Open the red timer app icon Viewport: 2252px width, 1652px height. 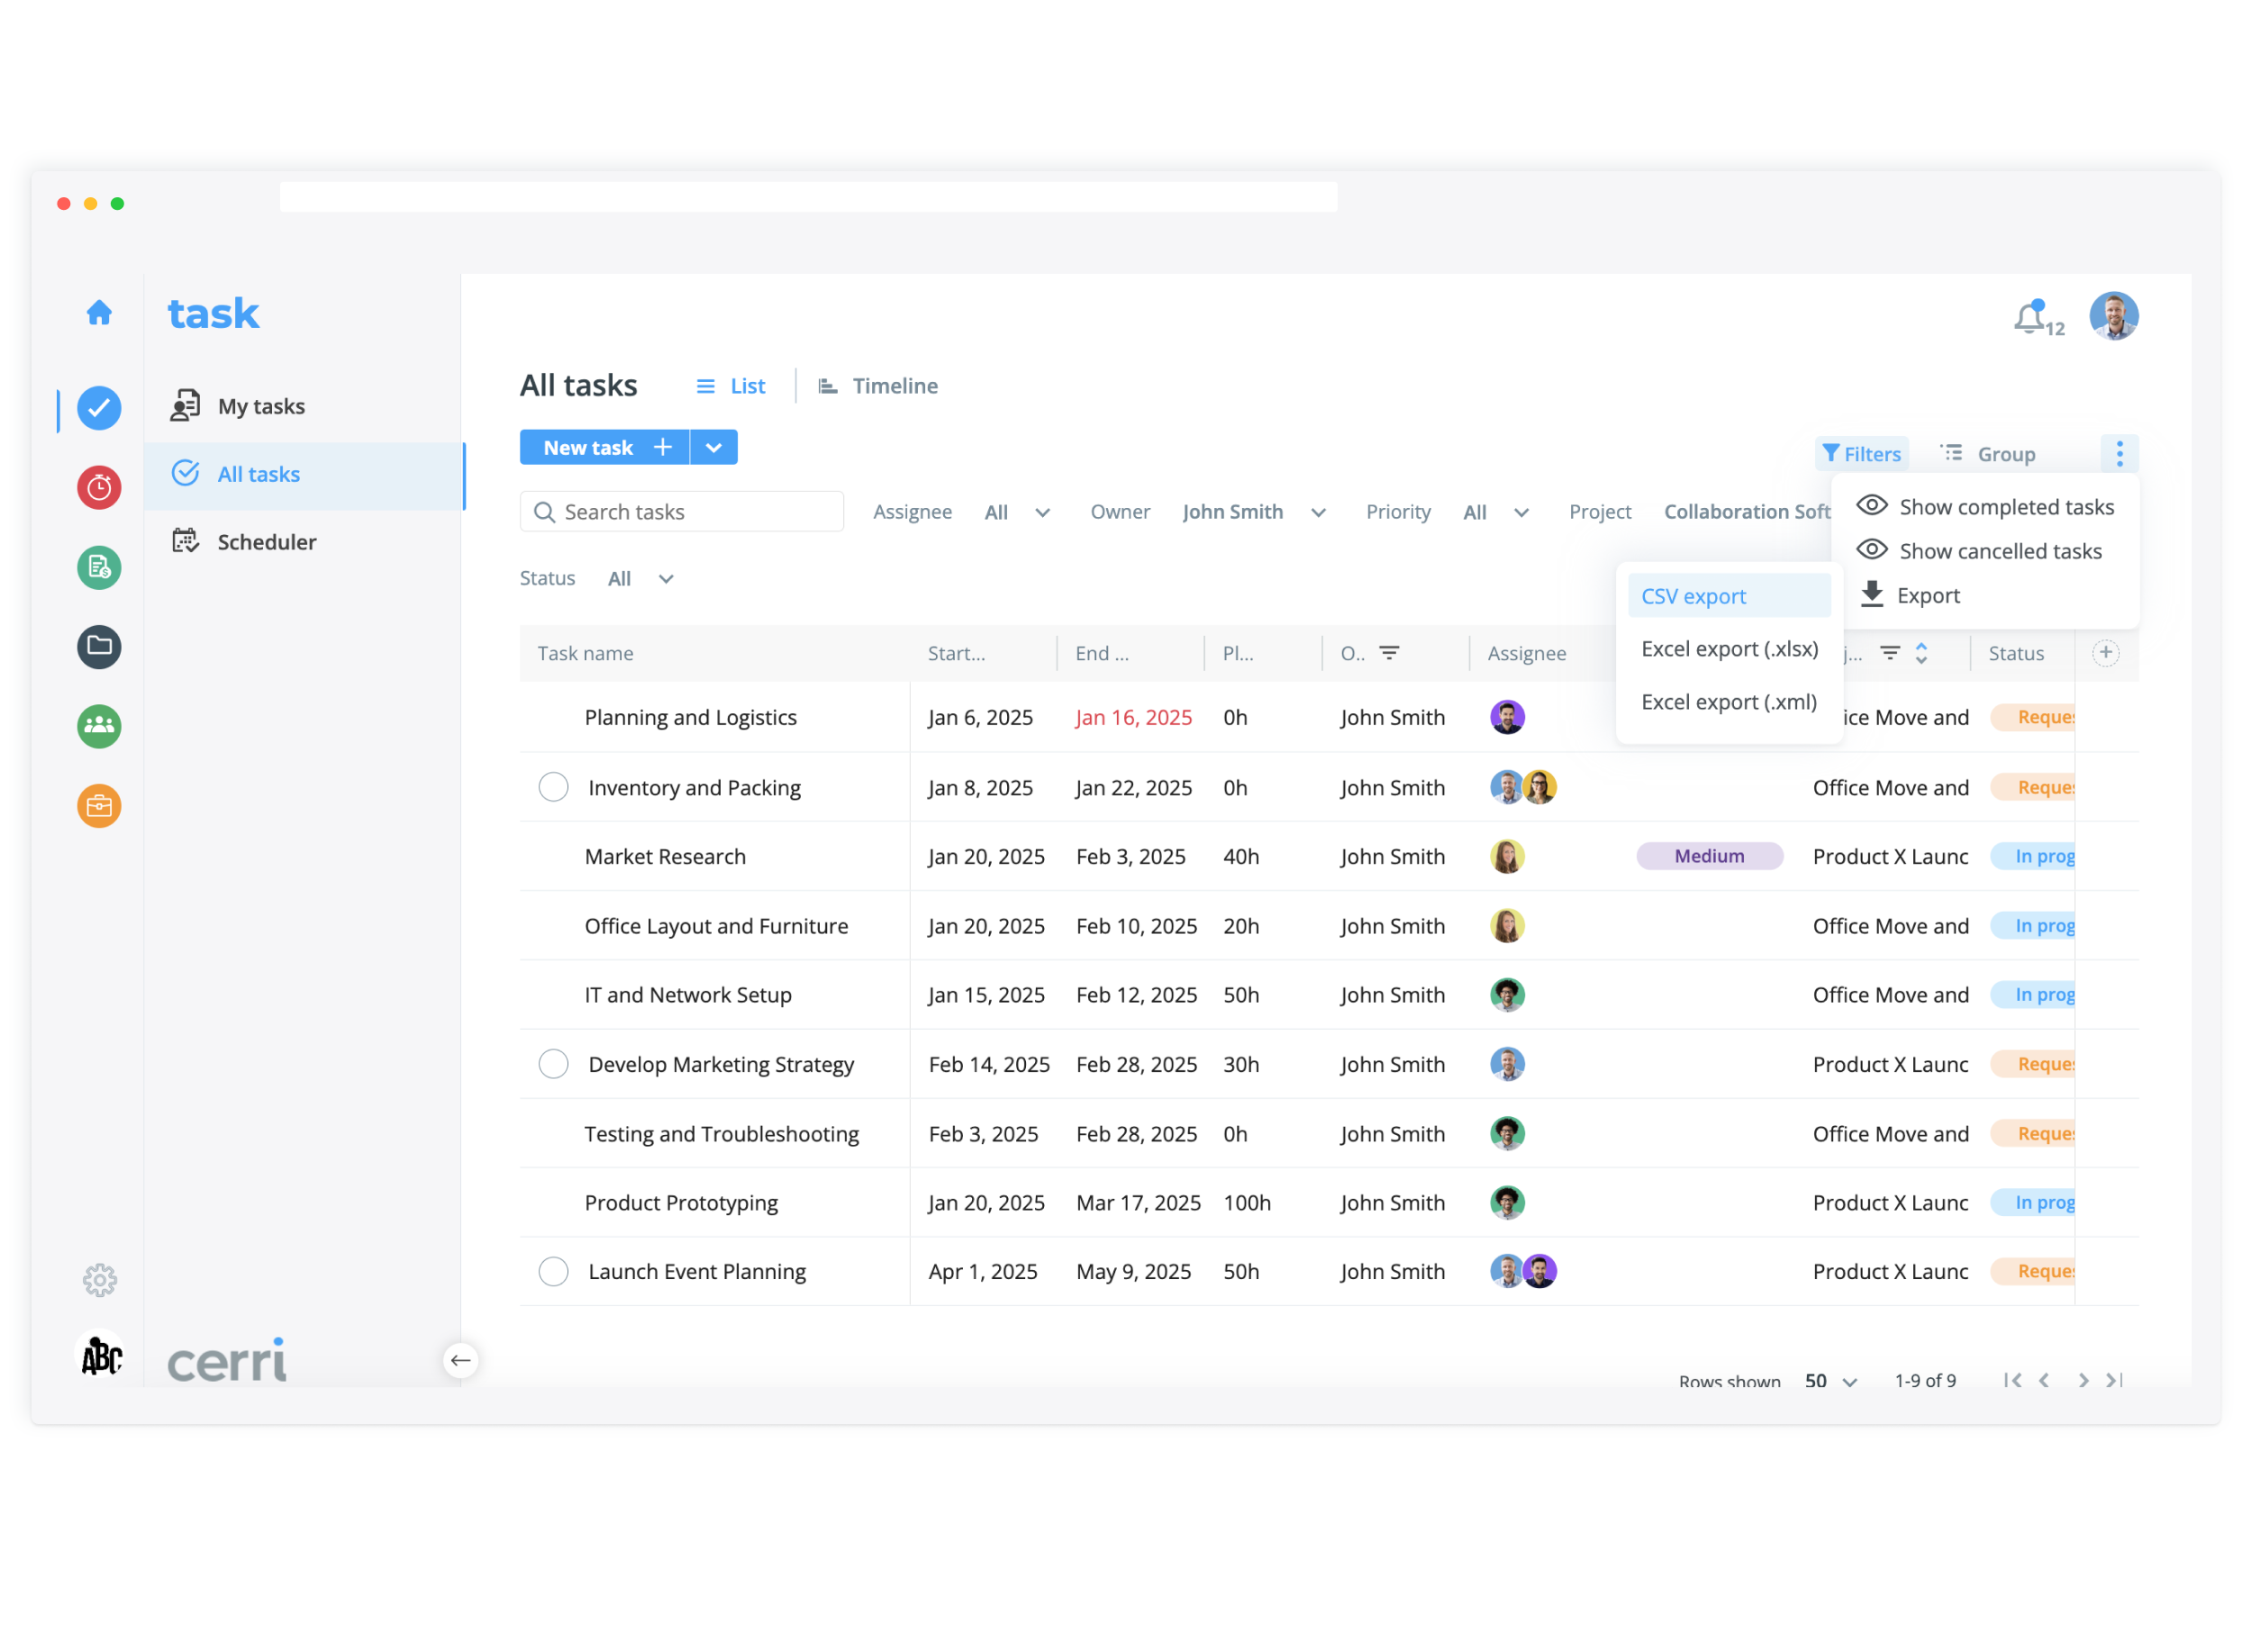pos(99,488)
